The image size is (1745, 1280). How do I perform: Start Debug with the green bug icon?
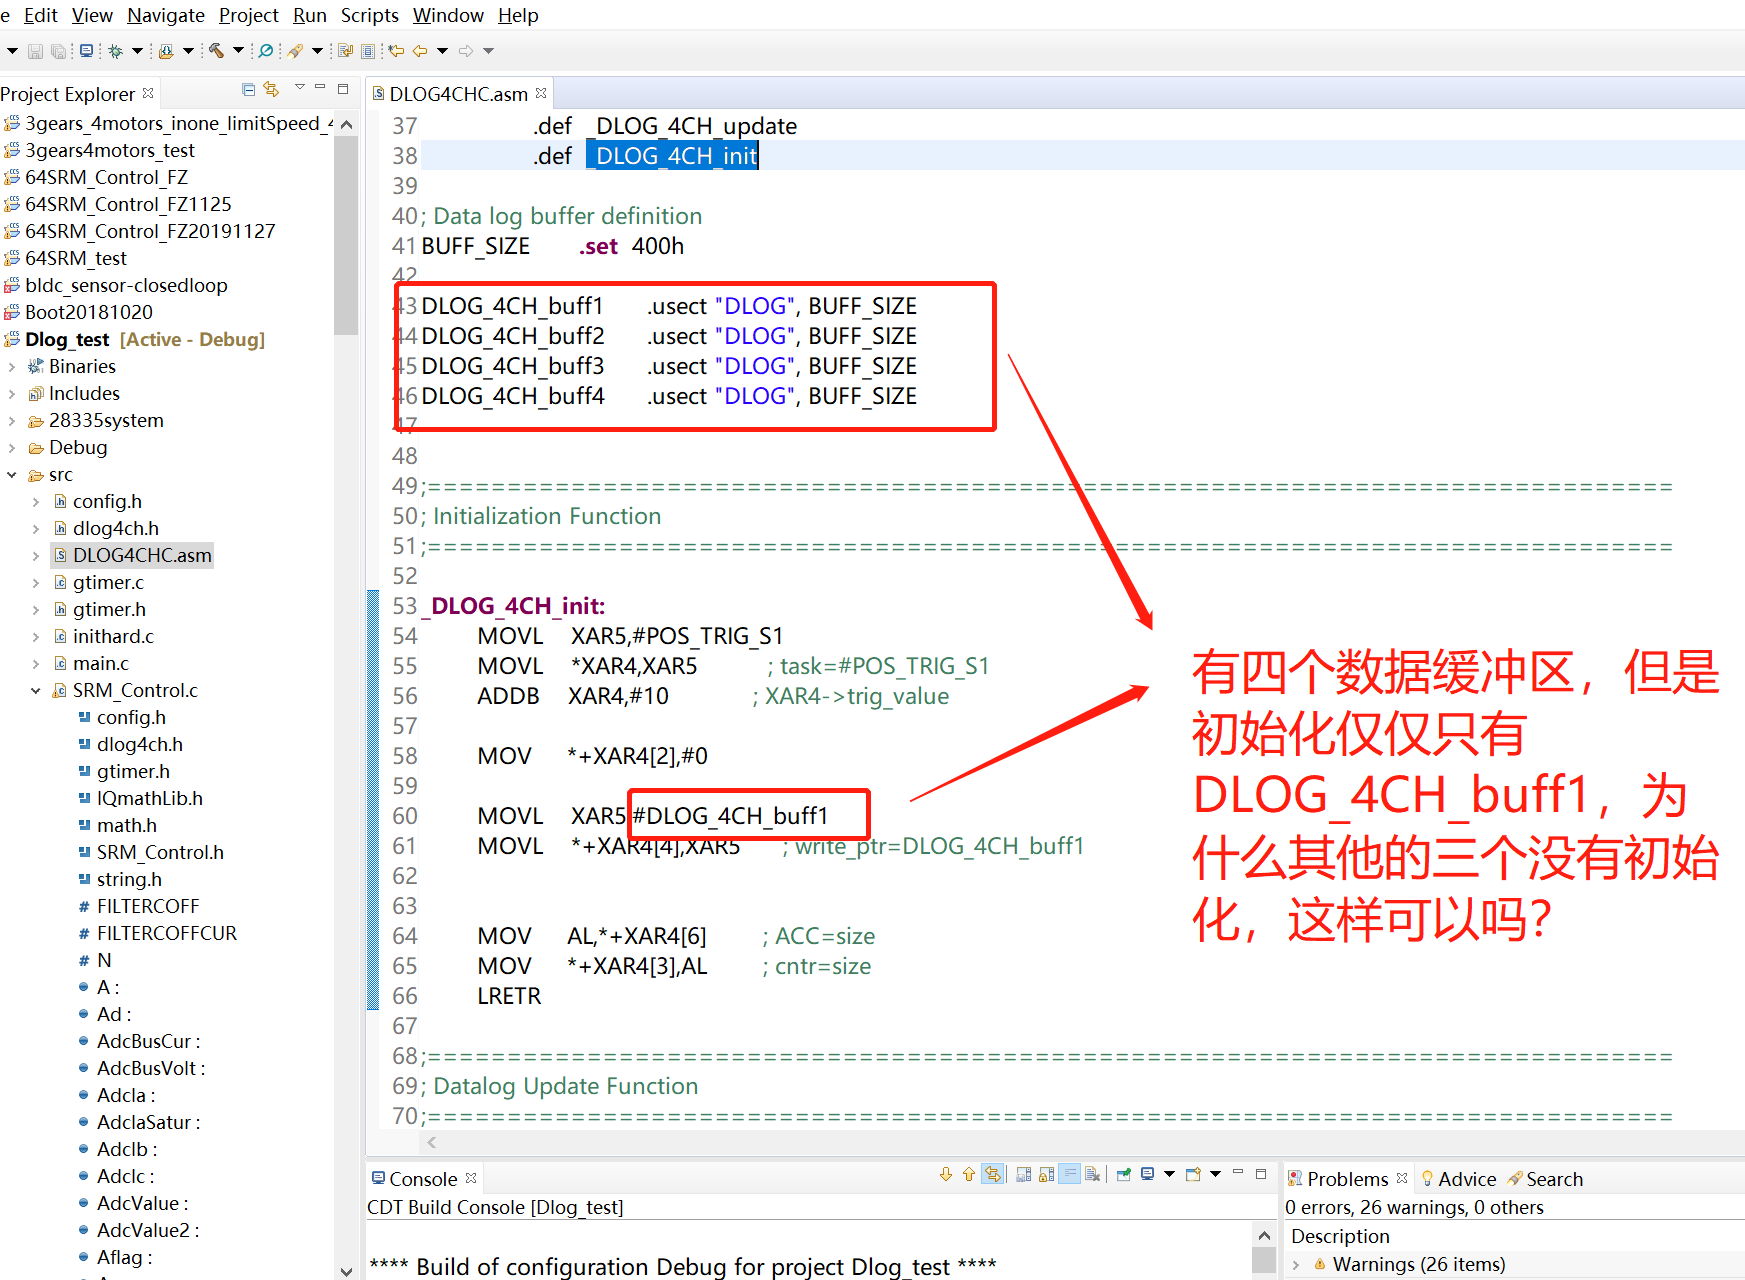tap(116, 51)
